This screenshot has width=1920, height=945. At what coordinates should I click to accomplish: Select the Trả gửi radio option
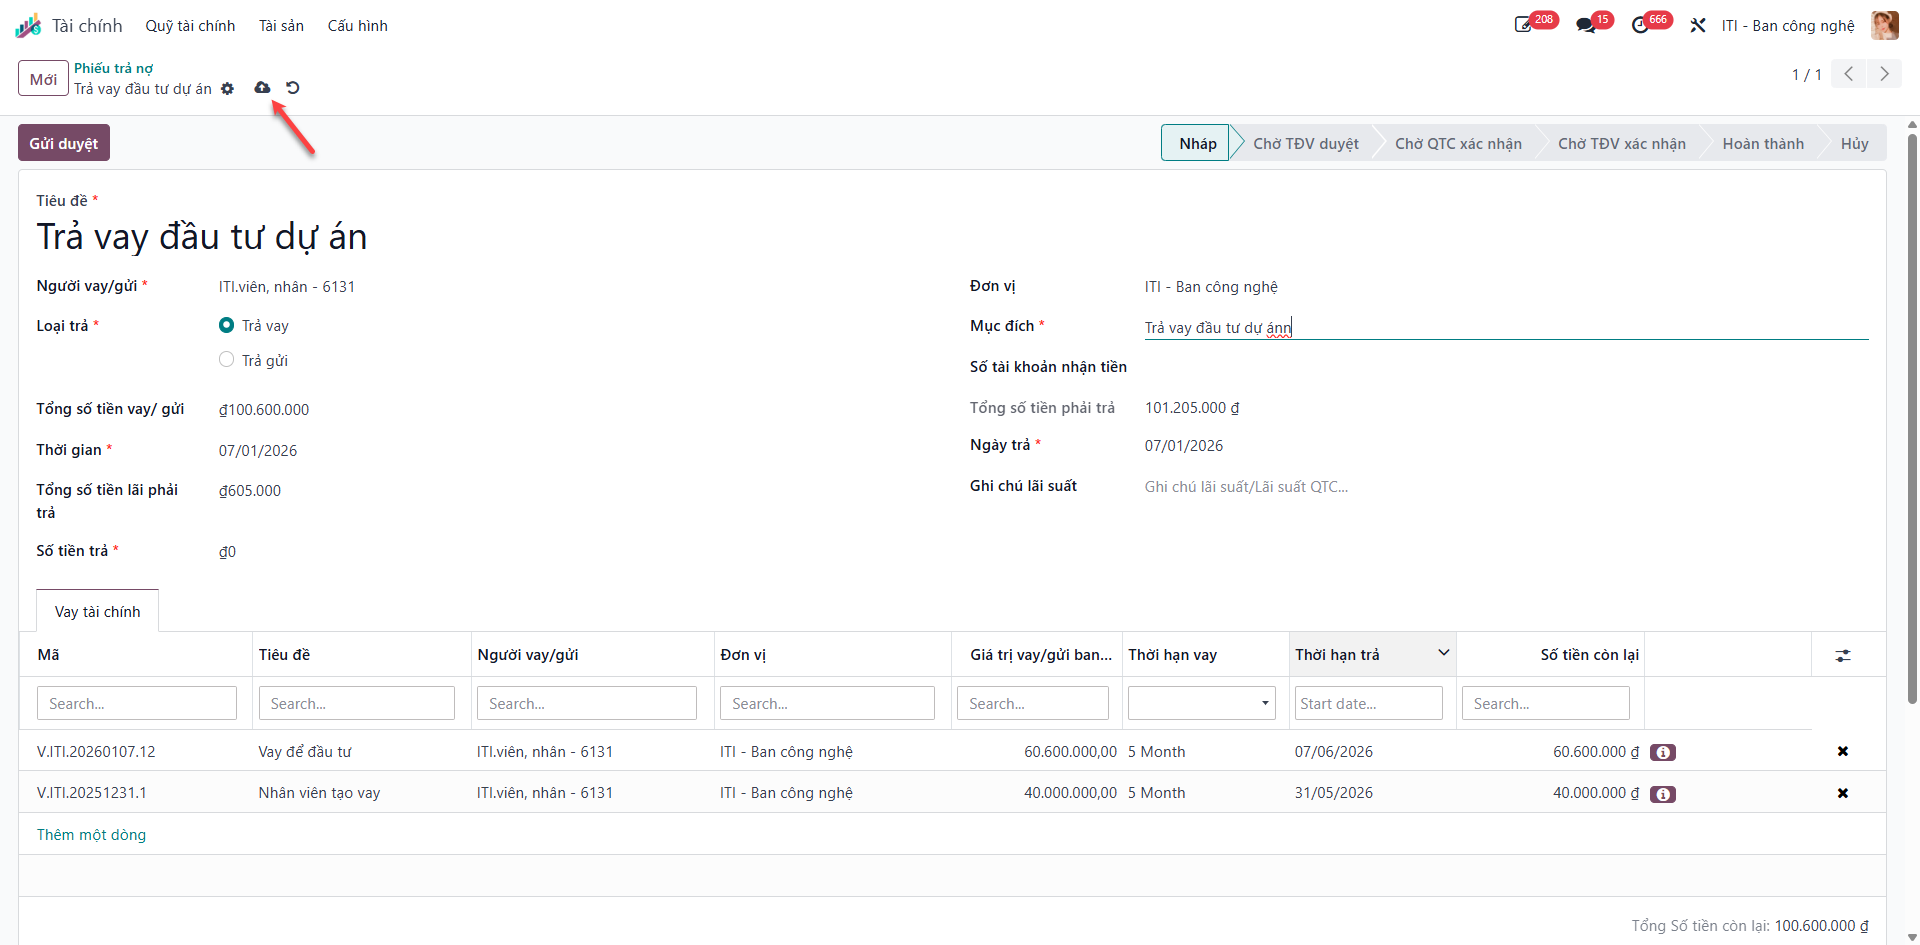coord(227,360)
